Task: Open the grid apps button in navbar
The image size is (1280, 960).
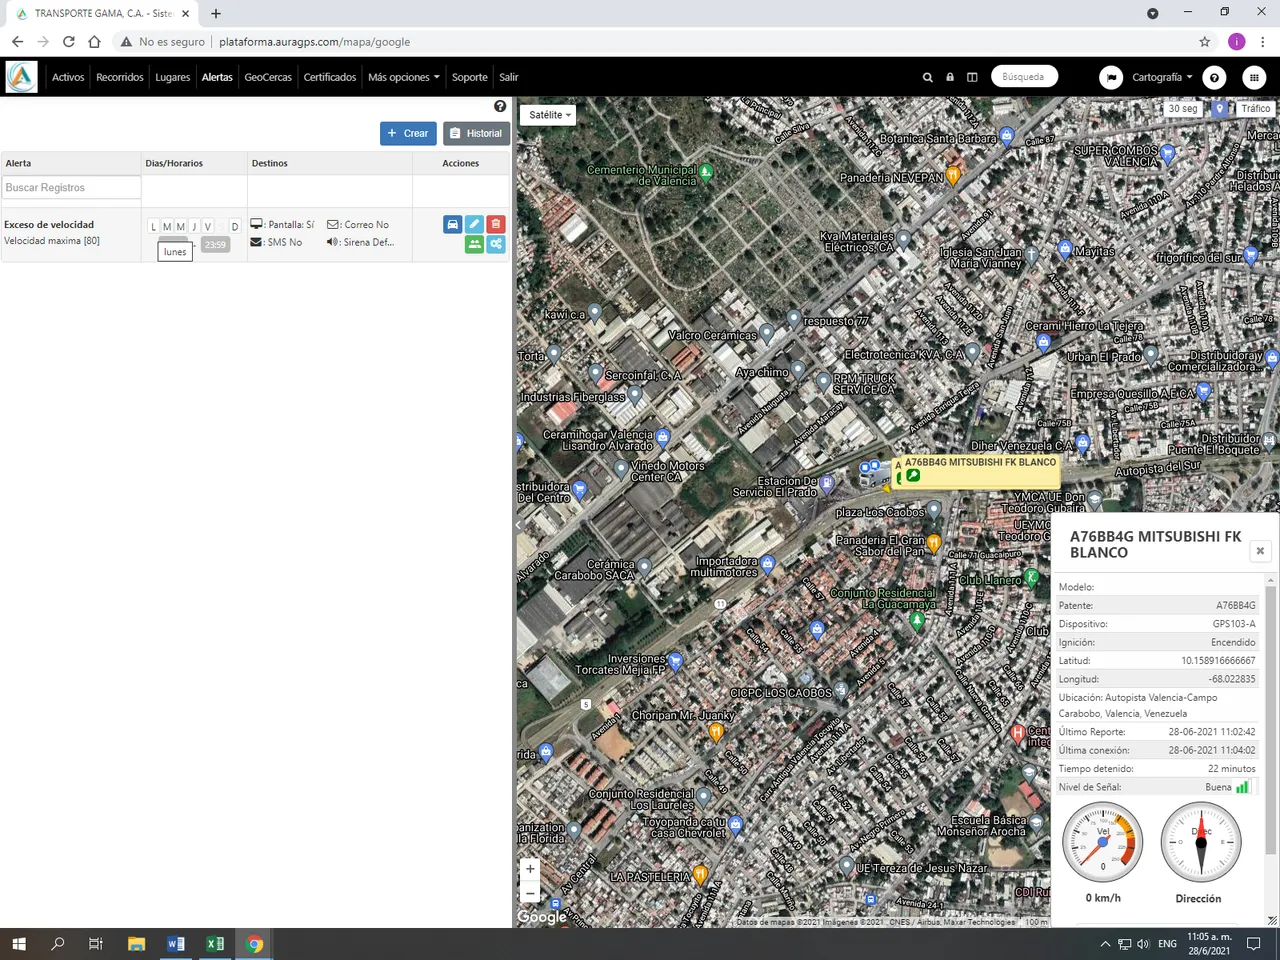Action: tap(1254, 77)
